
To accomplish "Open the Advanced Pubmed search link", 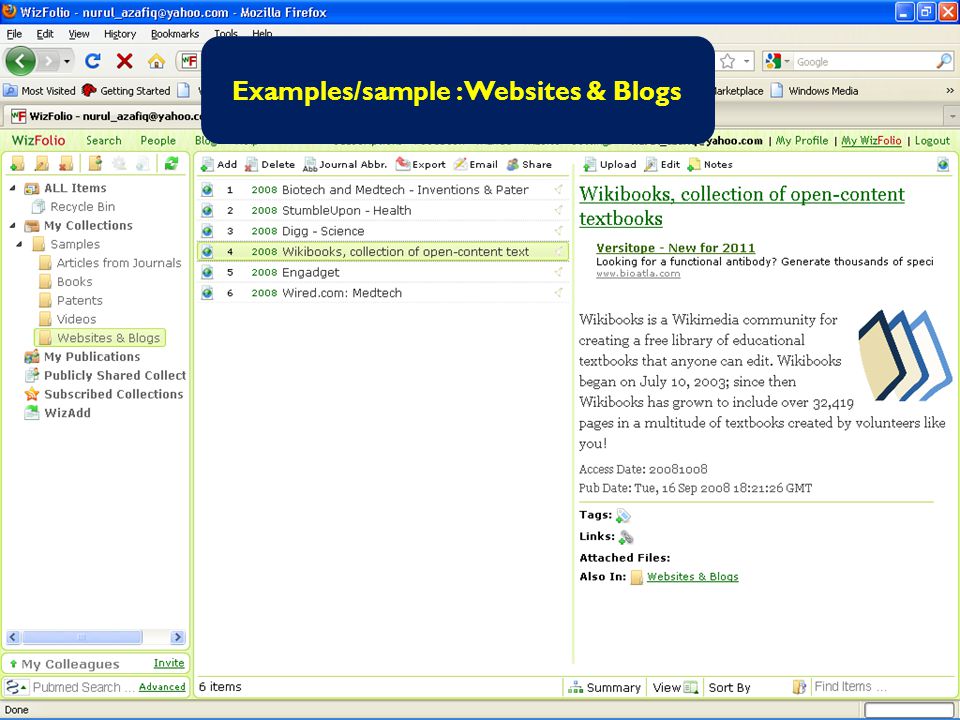I will pos(162,687).
